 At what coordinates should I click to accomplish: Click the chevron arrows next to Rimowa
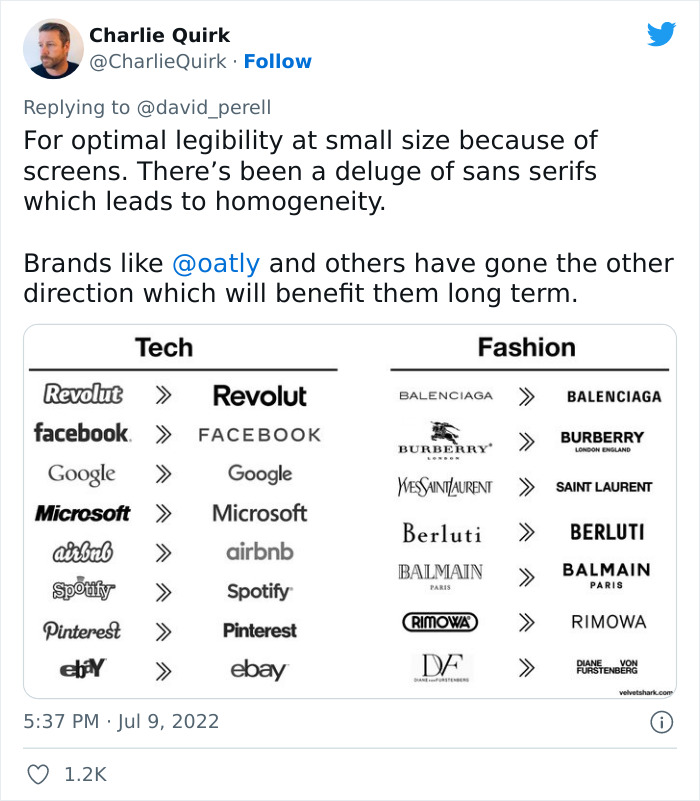[528, 621]
